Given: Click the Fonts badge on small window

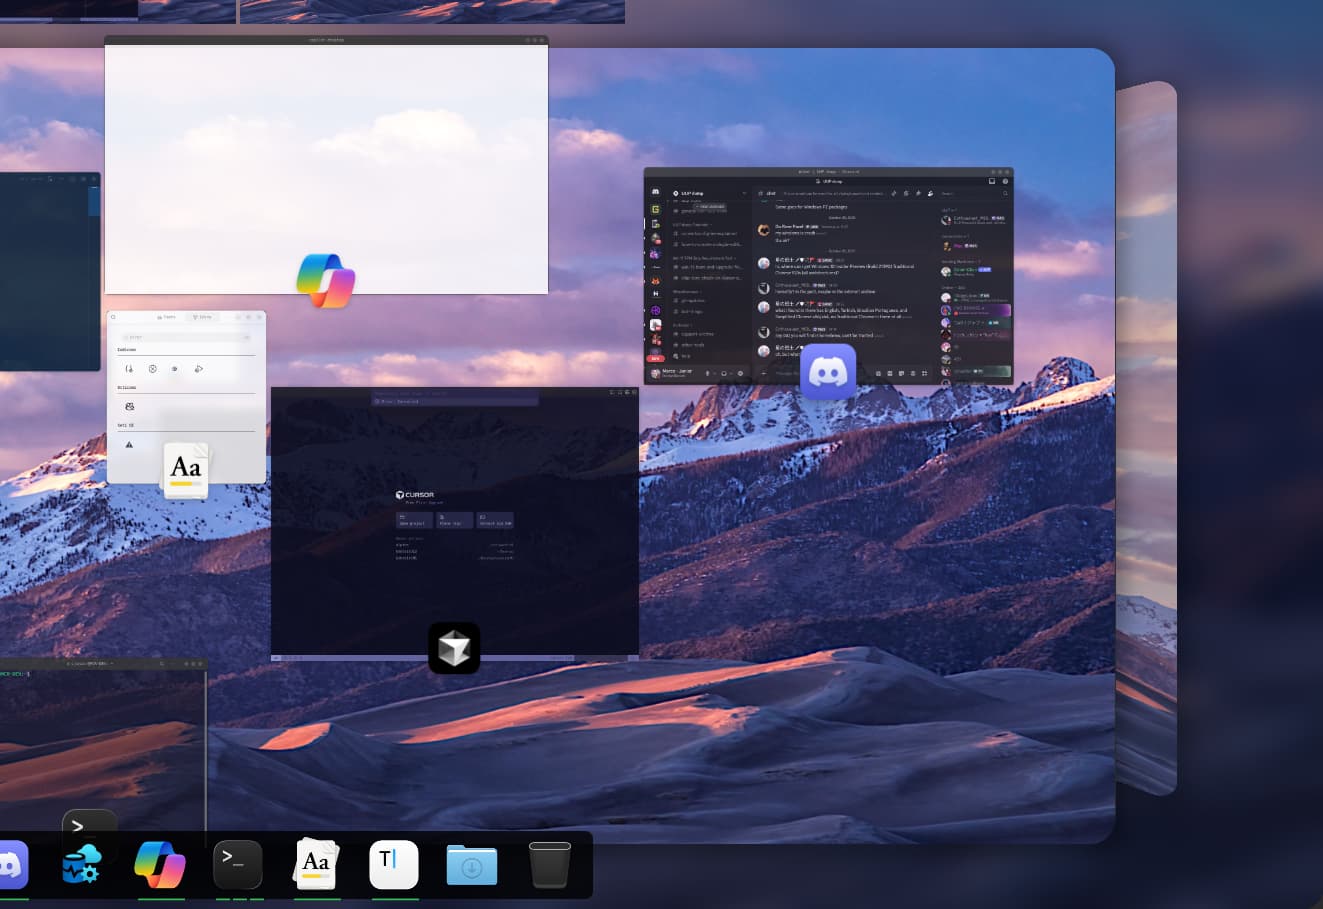Looking at the screenshot, I should 186,470.
